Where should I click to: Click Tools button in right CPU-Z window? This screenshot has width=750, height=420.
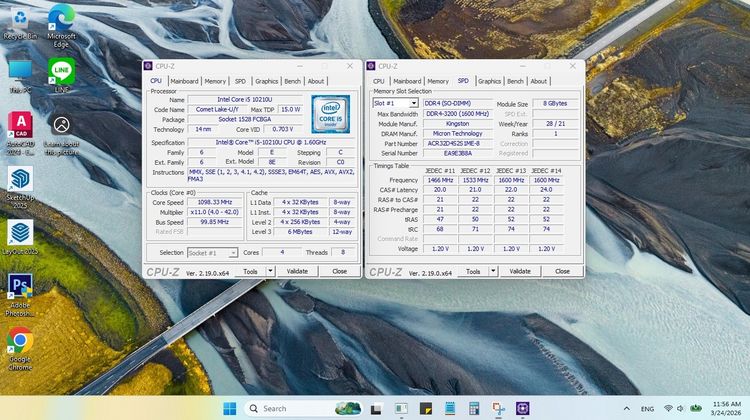coord(473,272)
